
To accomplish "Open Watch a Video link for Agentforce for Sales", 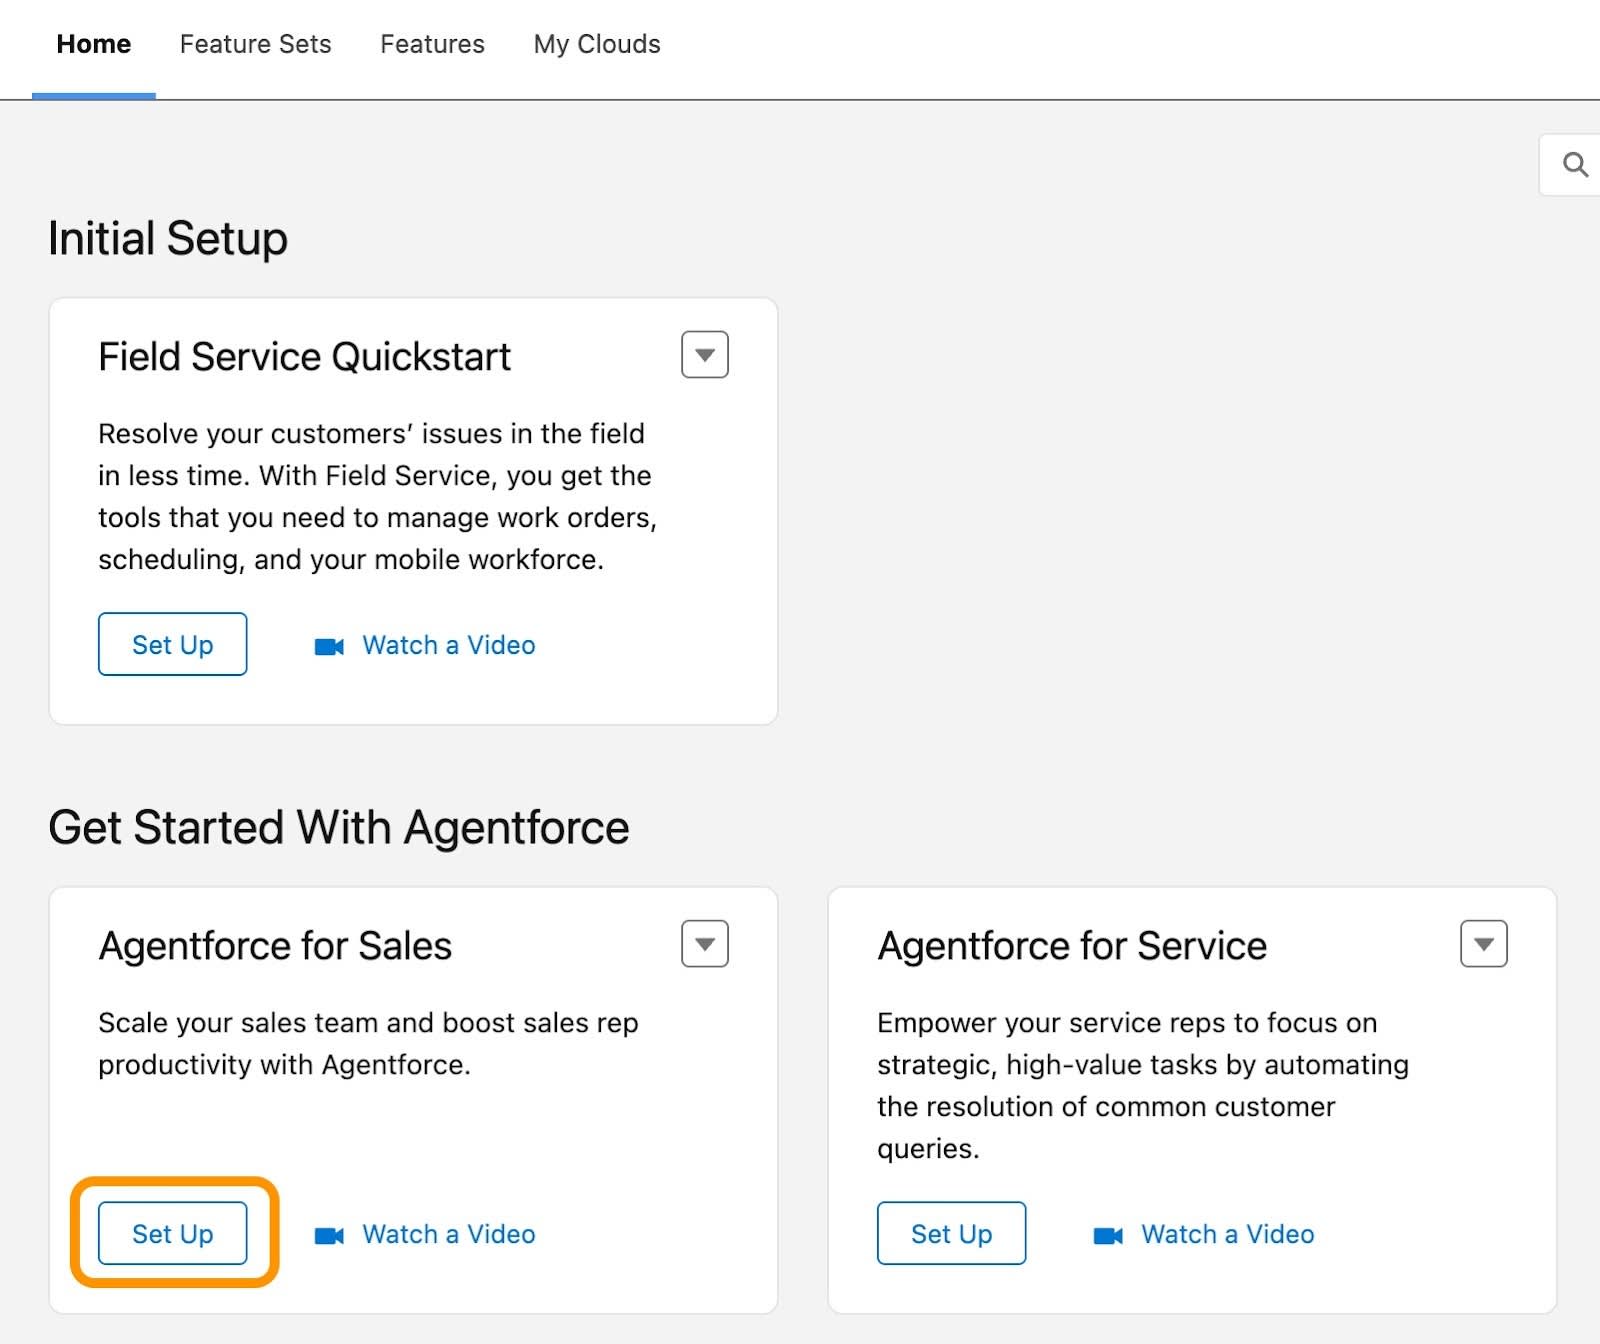I will click(449, 1234).
